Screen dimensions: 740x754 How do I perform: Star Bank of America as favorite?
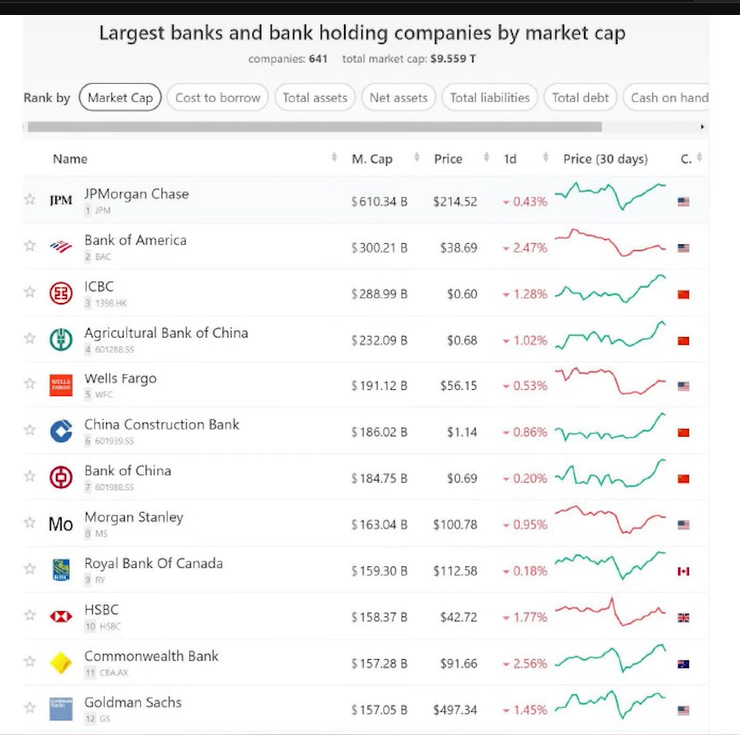pos(30,246)
